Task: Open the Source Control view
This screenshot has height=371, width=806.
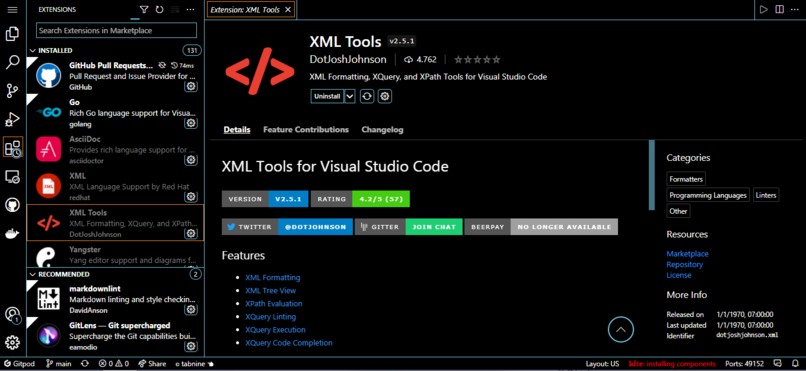Action: pos(12,91)
